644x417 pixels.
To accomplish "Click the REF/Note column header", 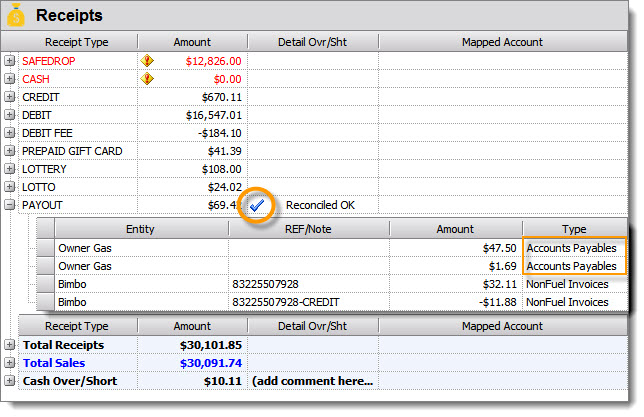I will click(x=308, y=229).
